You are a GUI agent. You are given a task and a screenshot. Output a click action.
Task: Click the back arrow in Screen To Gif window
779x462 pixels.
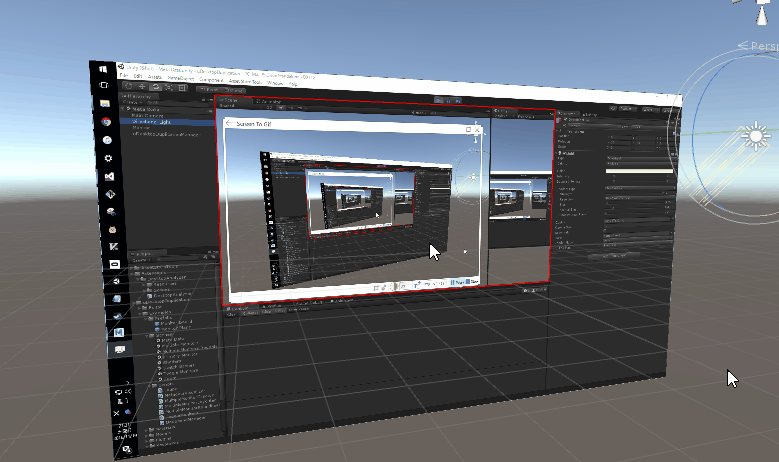[229, 123]
